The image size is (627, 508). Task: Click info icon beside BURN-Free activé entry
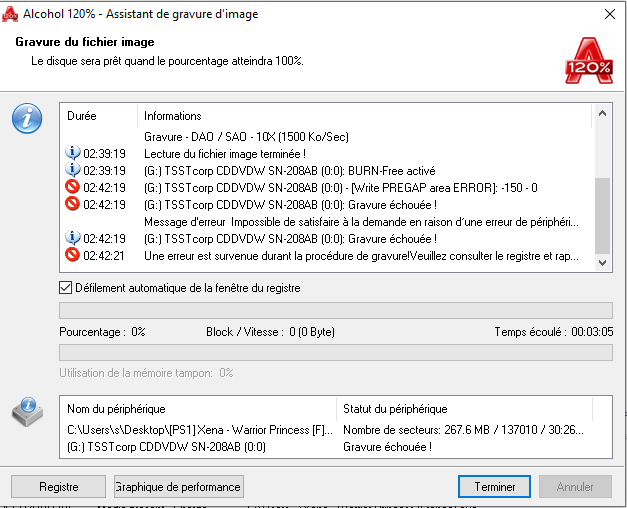[72, 170]
